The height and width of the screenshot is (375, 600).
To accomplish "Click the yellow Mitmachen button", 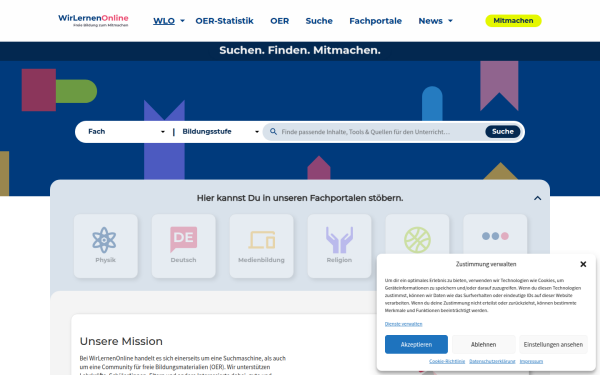I will point(513,21).
